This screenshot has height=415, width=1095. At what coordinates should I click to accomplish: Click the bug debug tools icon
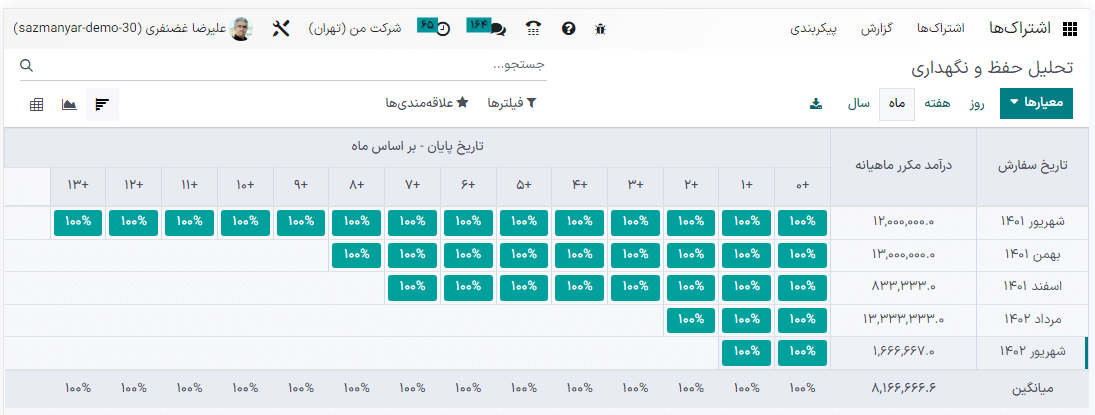[x=600, y=29]
